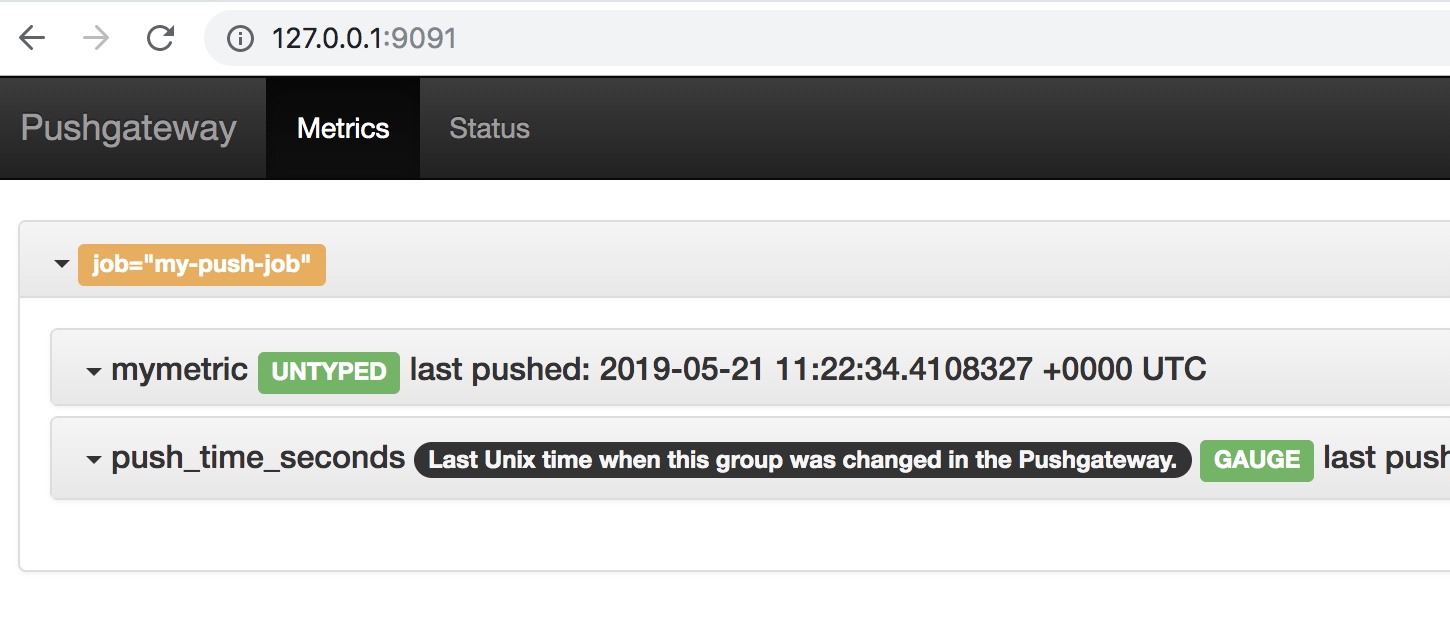Expand the mymetric caret arrow

tap(94, 371)
